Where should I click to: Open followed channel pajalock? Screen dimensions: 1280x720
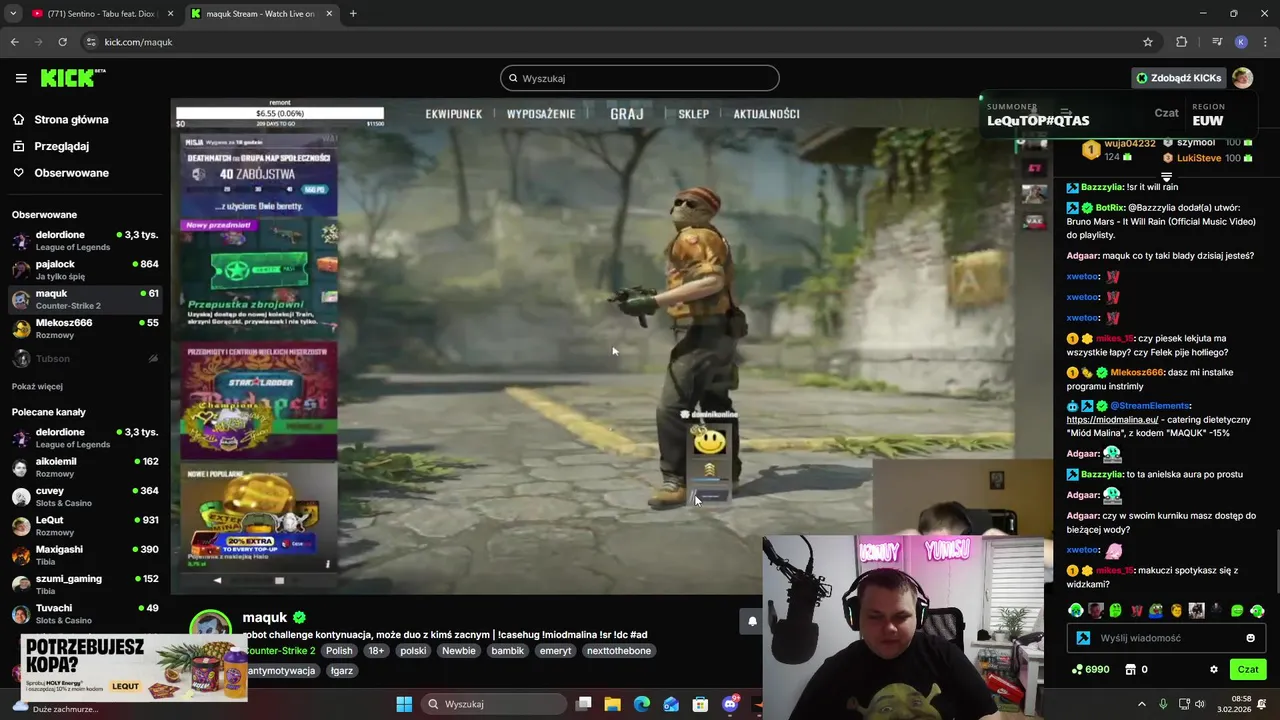coord(85,270)
